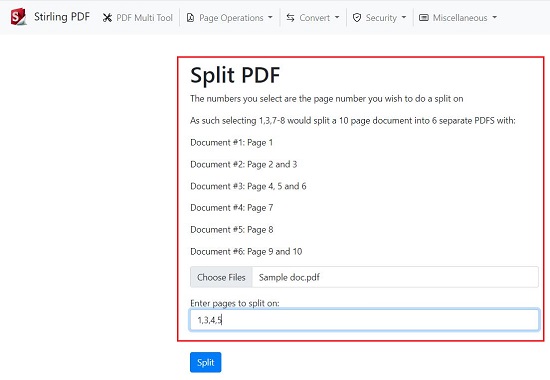Viewport: 550px width, 380px height.
Task: Open the Security menu
Action: pos(380,18)
